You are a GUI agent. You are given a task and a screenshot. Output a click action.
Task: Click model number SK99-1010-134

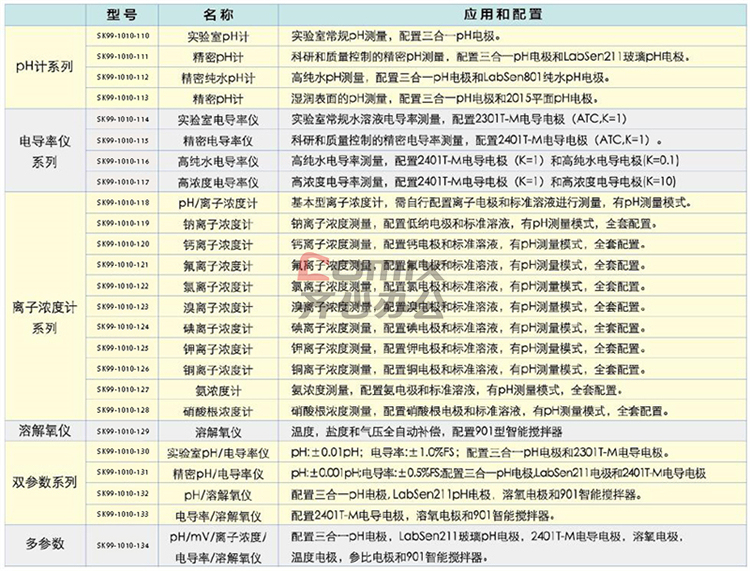click(x=123, y=546)
